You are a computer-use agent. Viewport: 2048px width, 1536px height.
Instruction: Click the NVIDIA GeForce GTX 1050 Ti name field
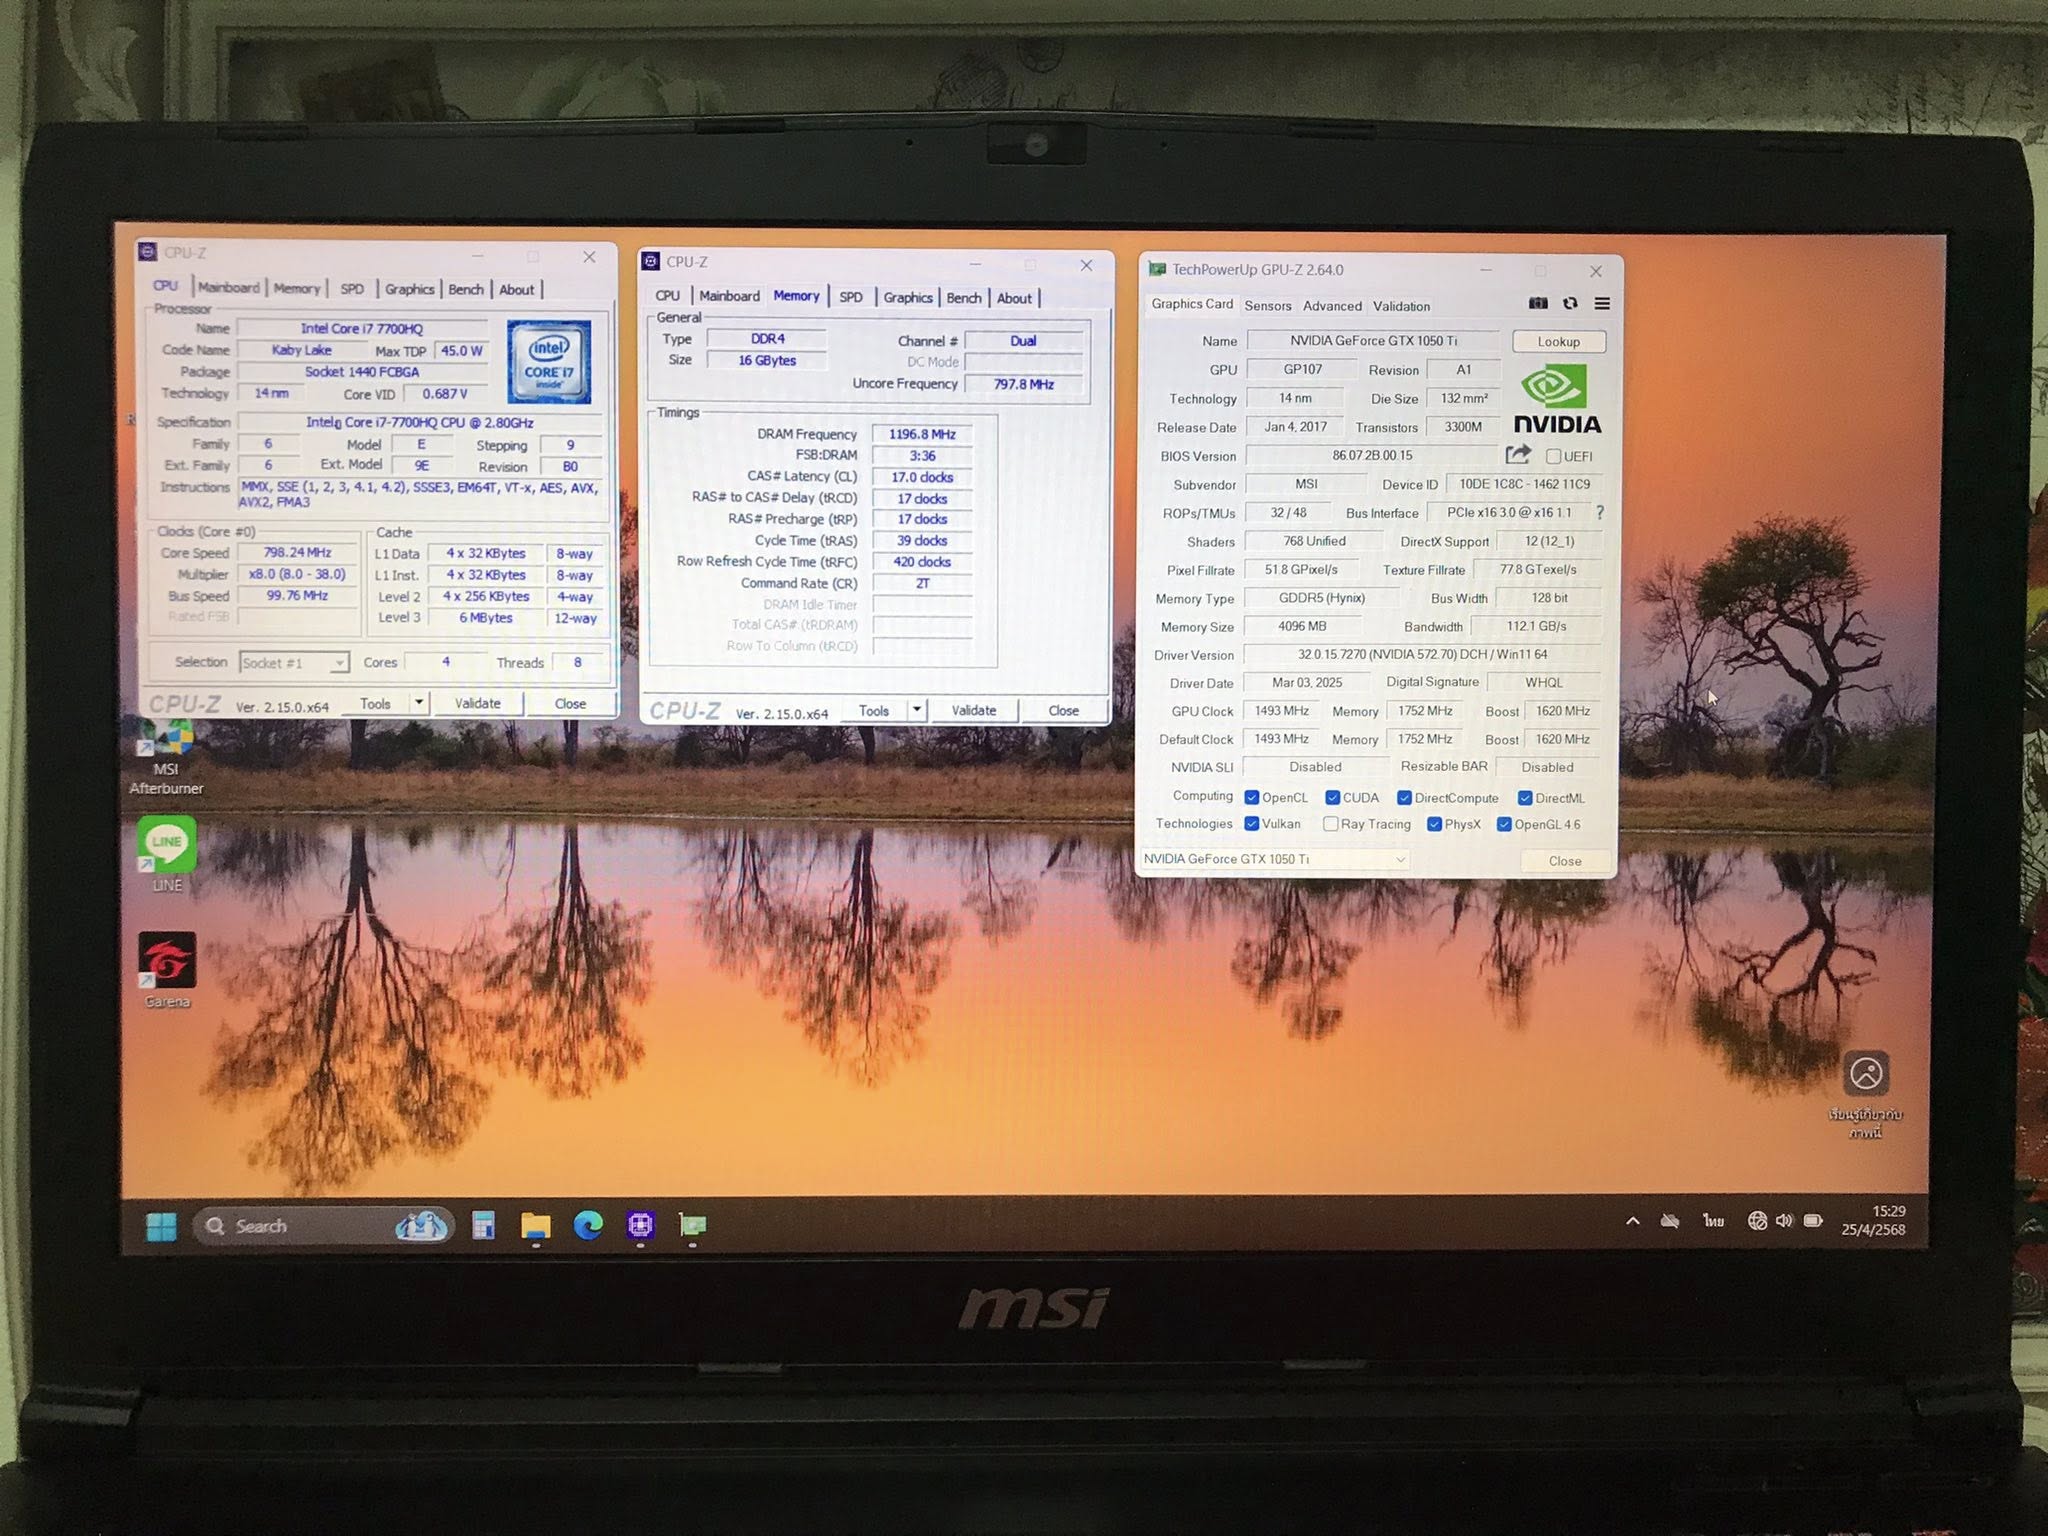point(1373,341)
